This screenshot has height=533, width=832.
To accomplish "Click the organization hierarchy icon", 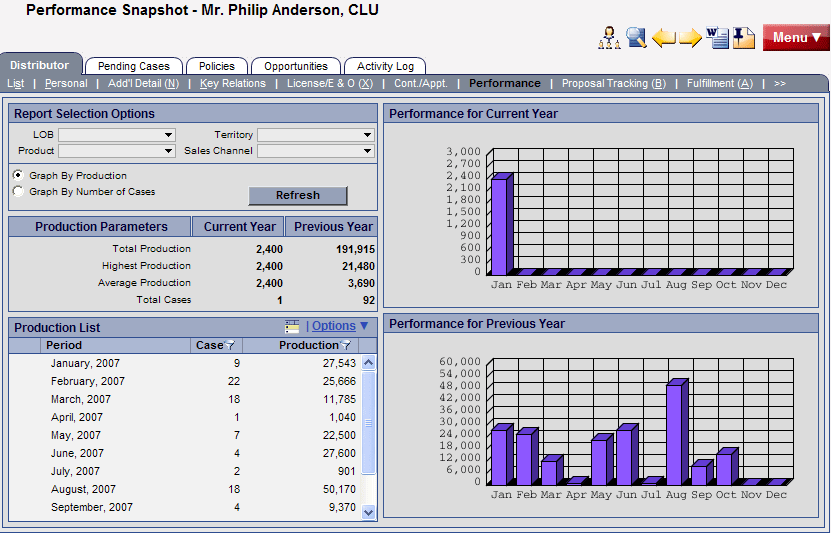I will [x=609, y=38].
